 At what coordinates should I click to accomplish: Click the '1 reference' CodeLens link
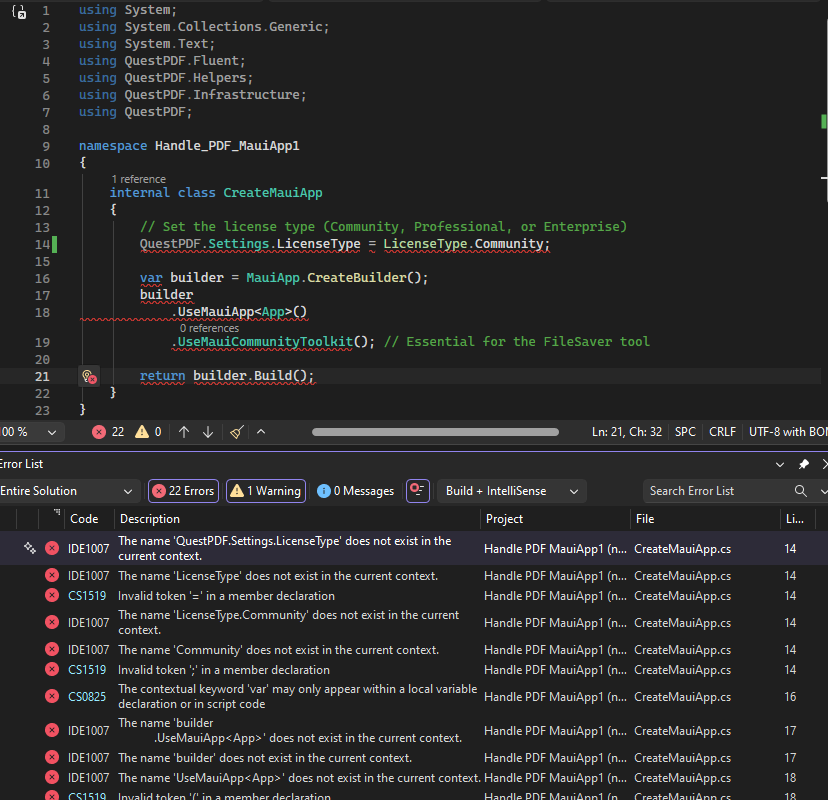point(138,180)
